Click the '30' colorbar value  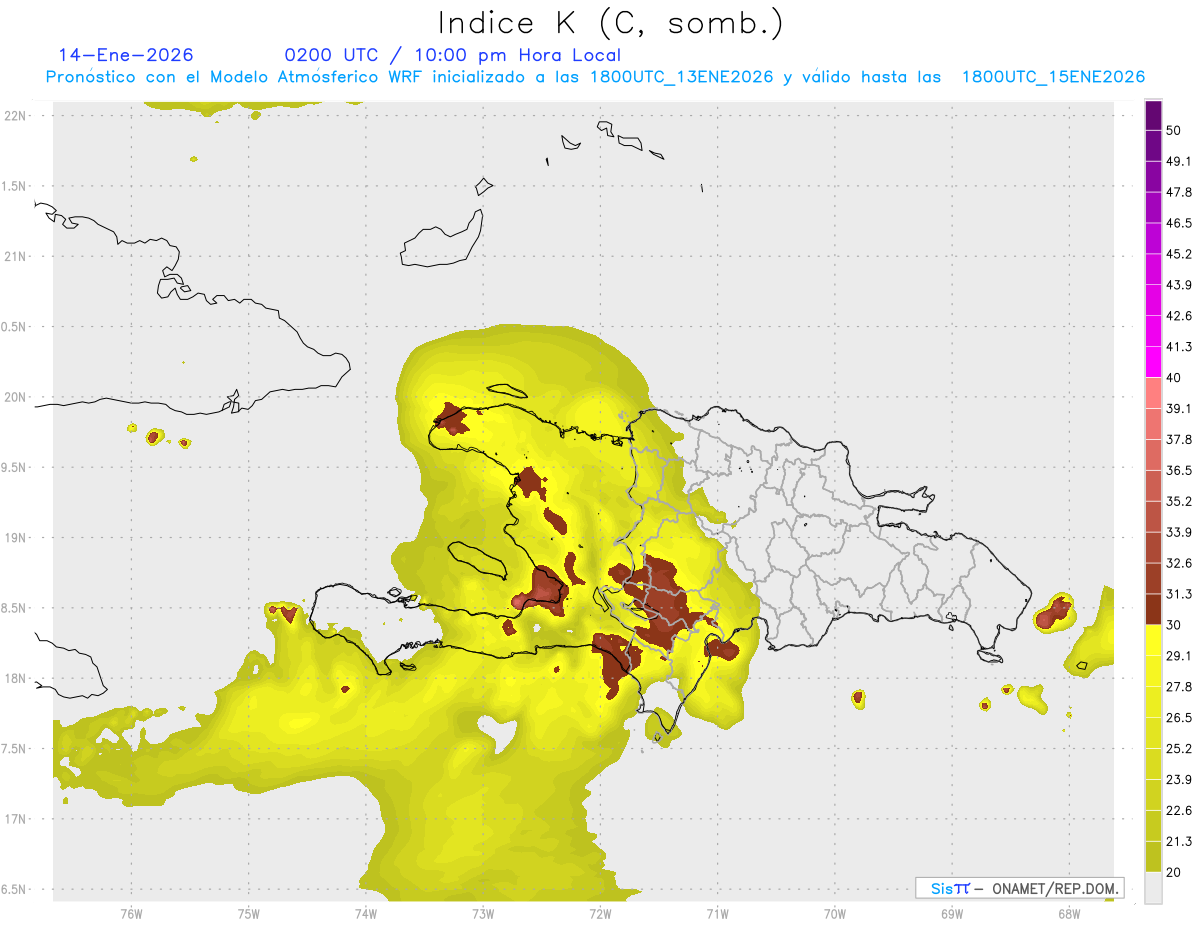pos(1175,625)
